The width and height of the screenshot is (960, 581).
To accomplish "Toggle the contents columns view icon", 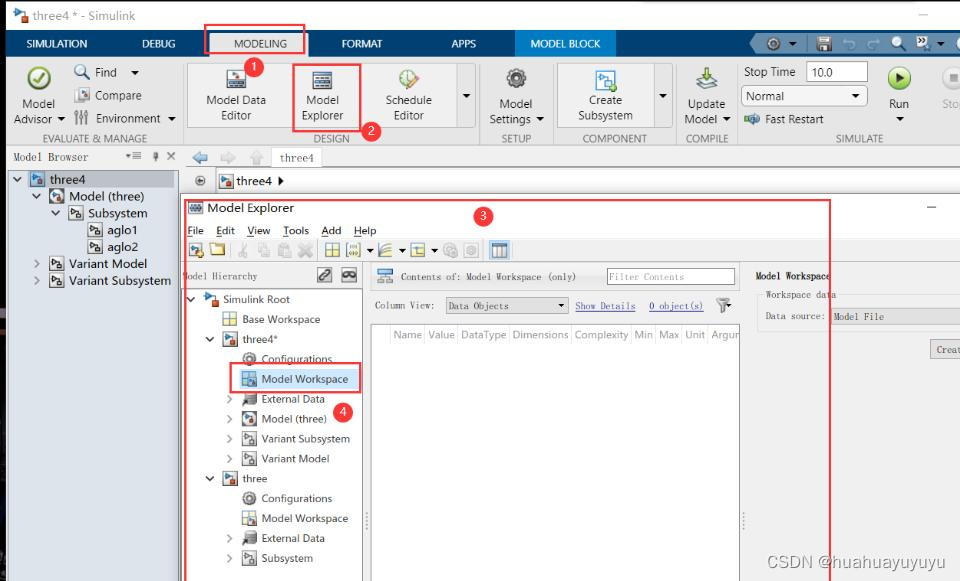I will tap(499, 250).
